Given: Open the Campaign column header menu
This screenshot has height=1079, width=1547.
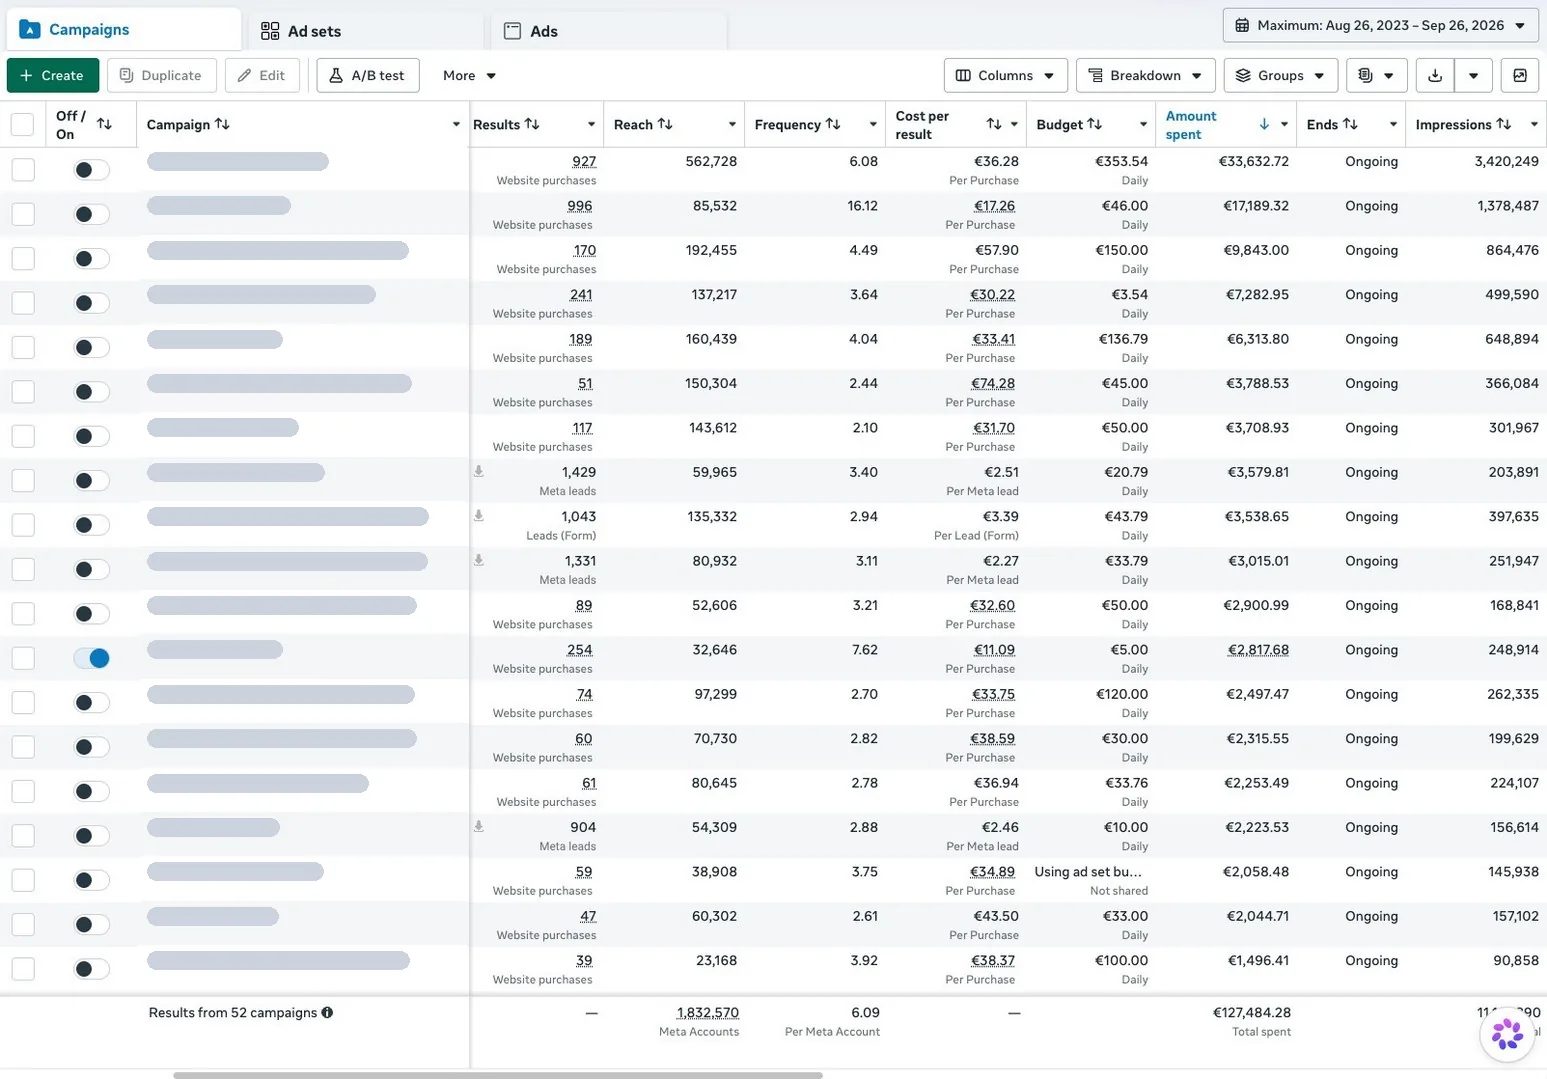Looking at the screenshot, I should point(456,124).
